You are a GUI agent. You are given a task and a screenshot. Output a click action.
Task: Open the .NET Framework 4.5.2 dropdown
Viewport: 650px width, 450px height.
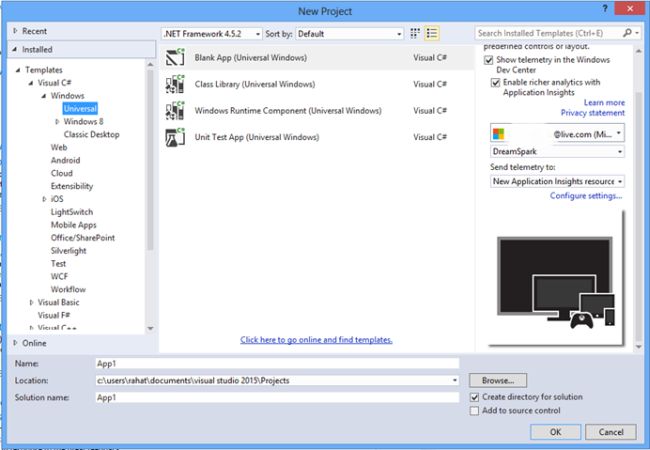pos(212,34)
